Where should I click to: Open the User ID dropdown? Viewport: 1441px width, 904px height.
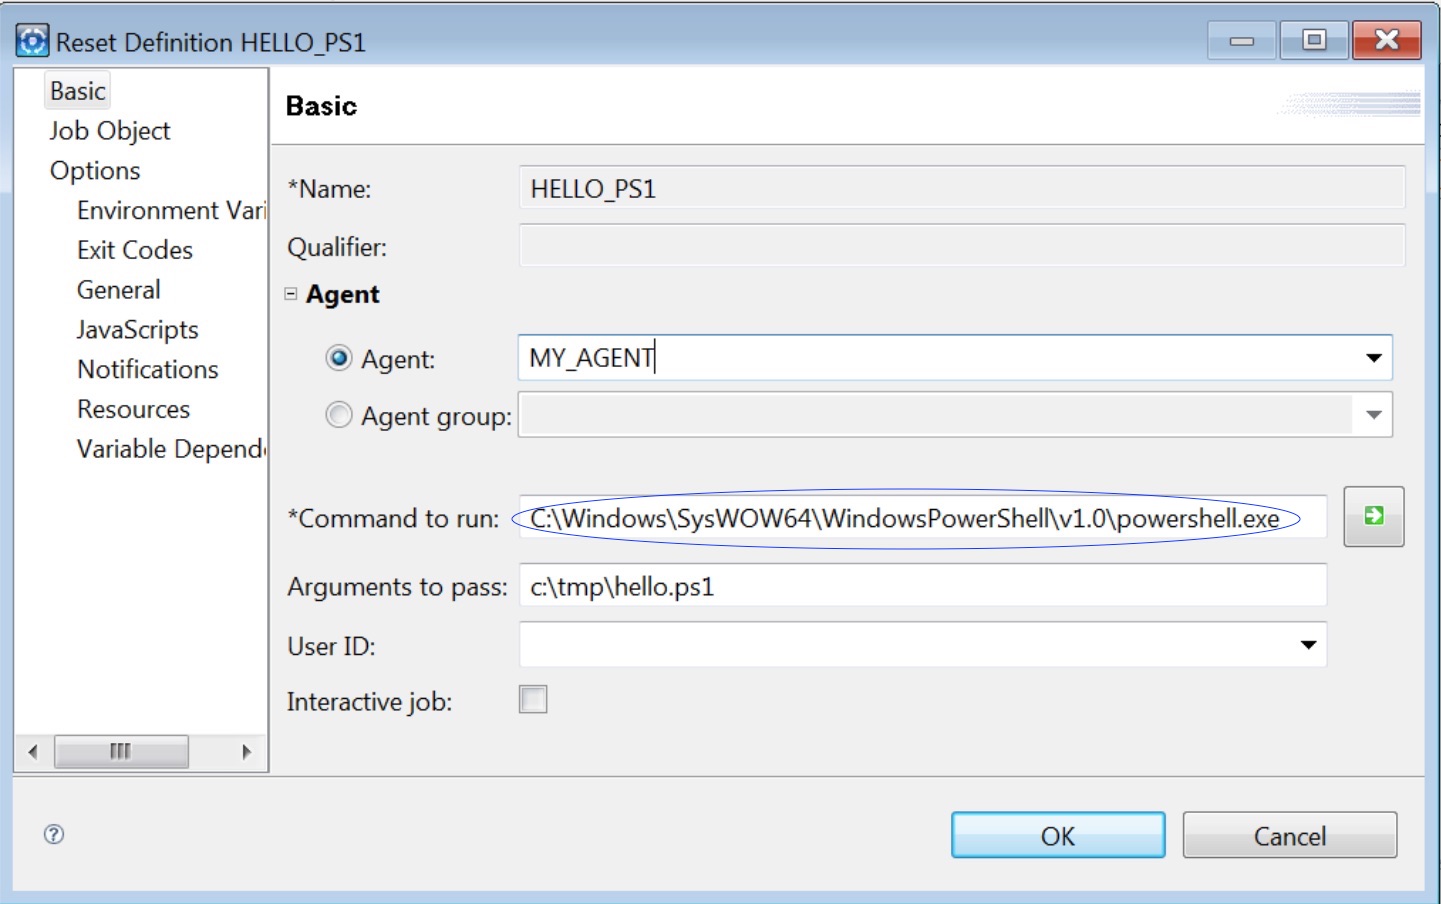point(1308,645)
